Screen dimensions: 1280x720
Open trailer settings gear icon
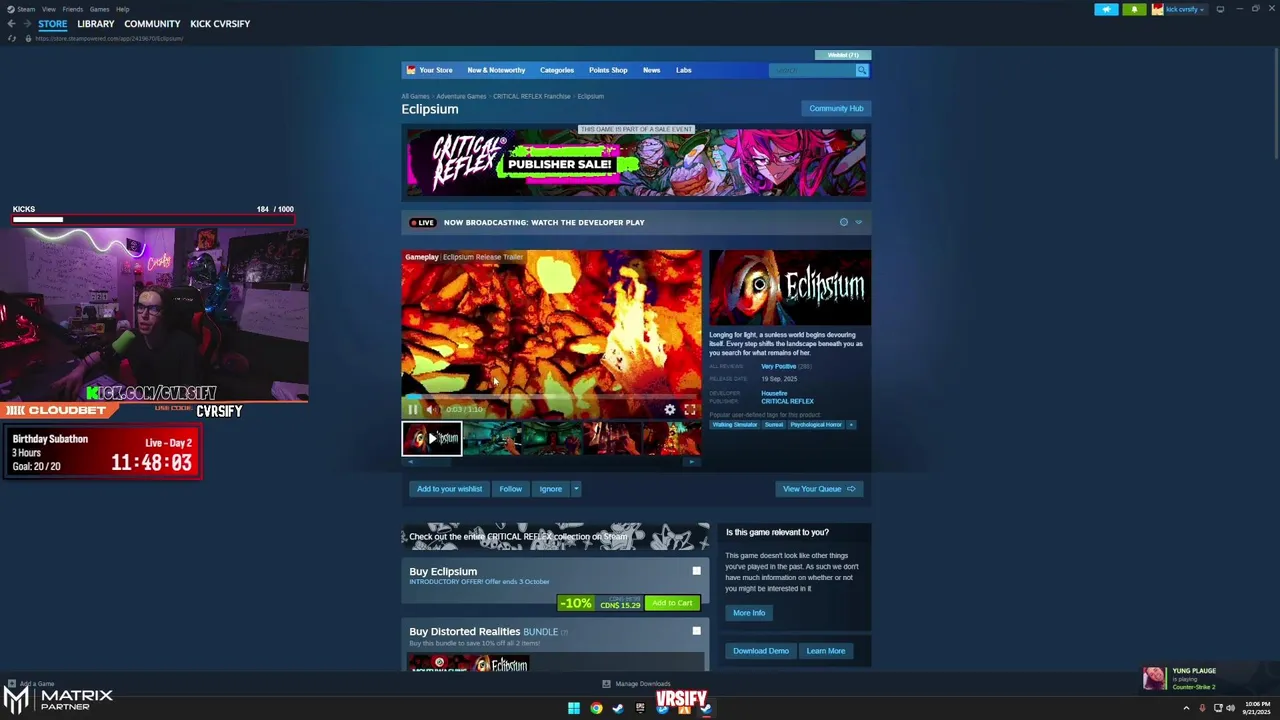click(x=670, y=409)
